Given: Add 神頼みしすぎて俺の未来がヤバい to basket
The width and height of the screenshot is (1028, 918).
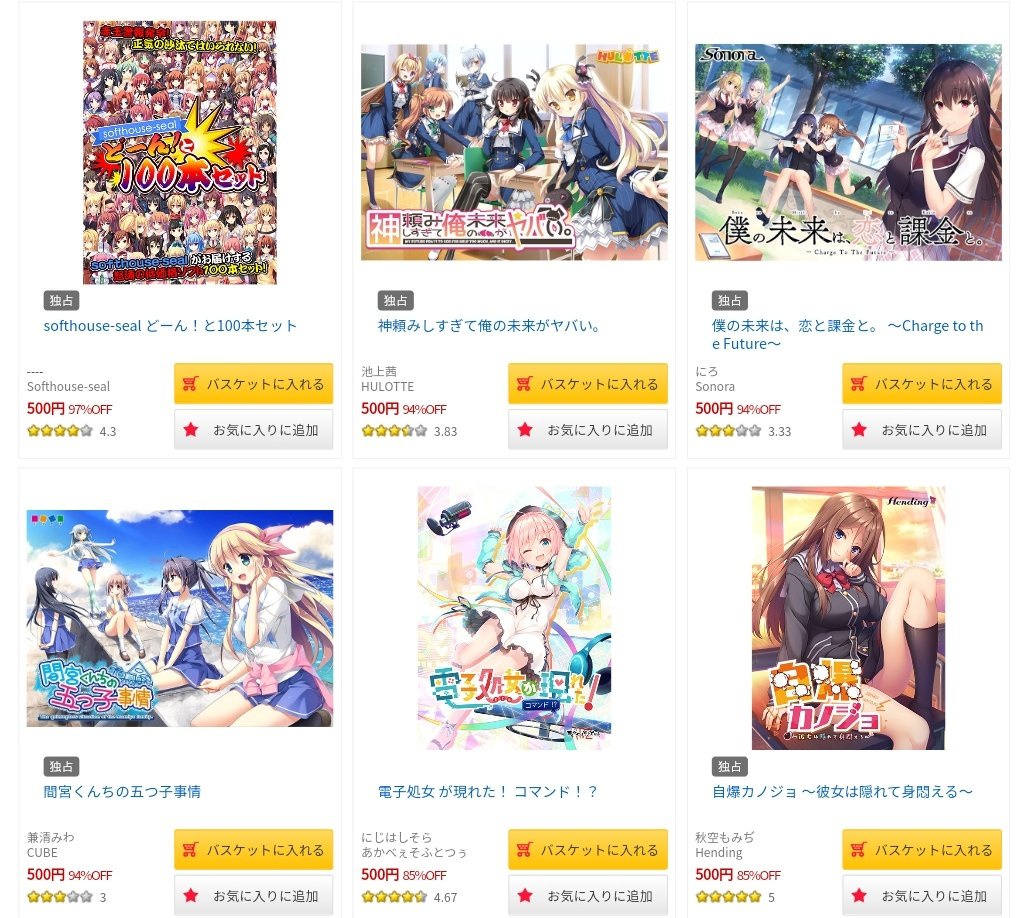Looking at the screenshot, I should [587, 384].
